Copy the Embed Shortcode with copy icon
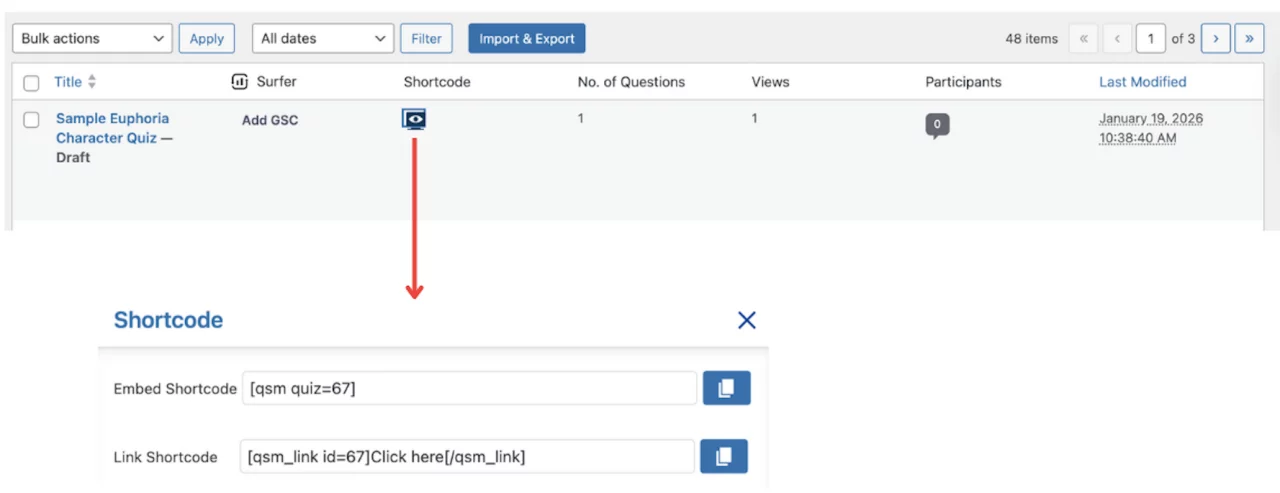Viewport: 1280px width, 493px height. (726, 388)
